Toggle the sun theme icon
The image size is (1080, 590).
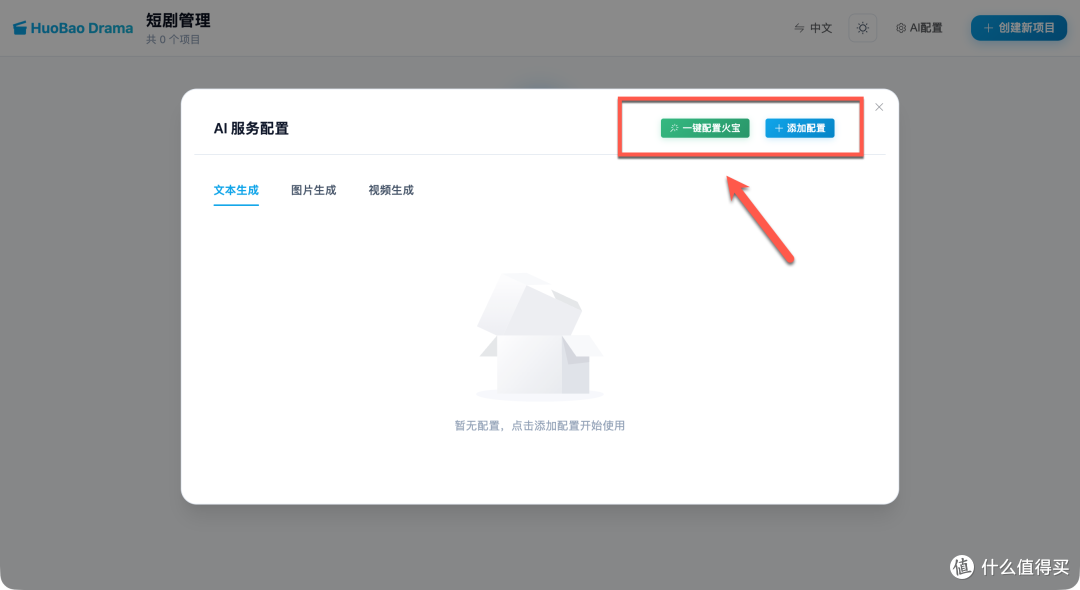[x=862, y=28]
